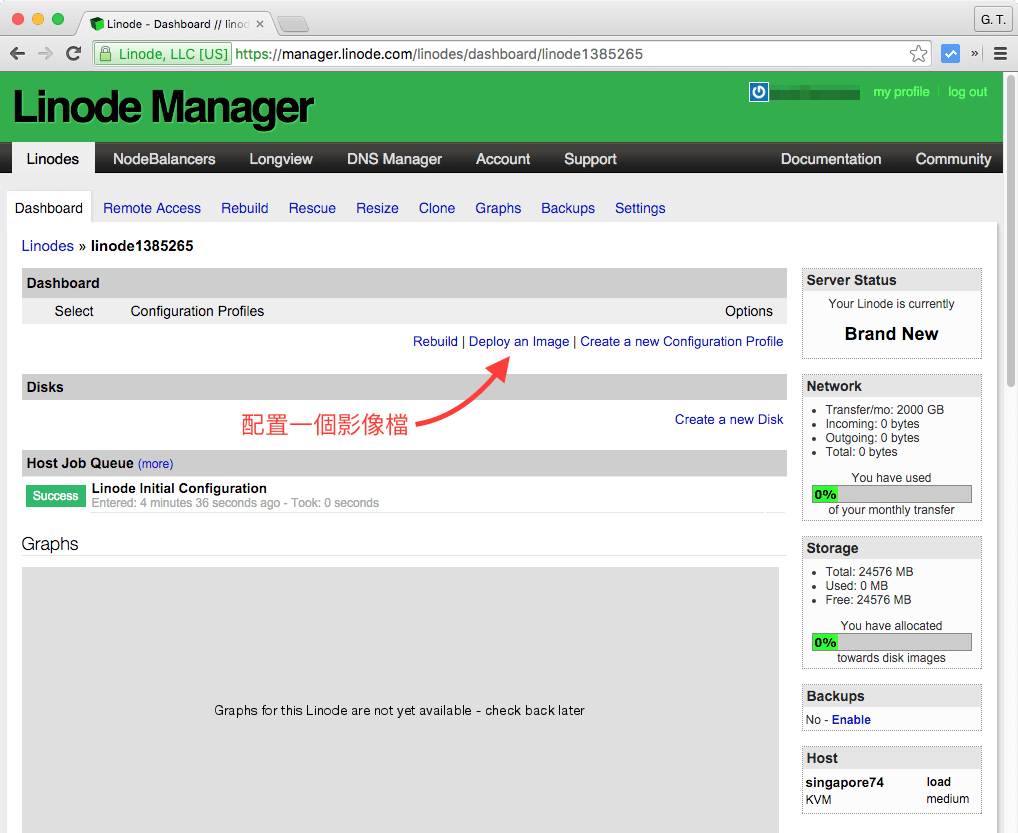Open the DNS Manager section
Screen dimensions: 1018x833
(x=394, y=158)
